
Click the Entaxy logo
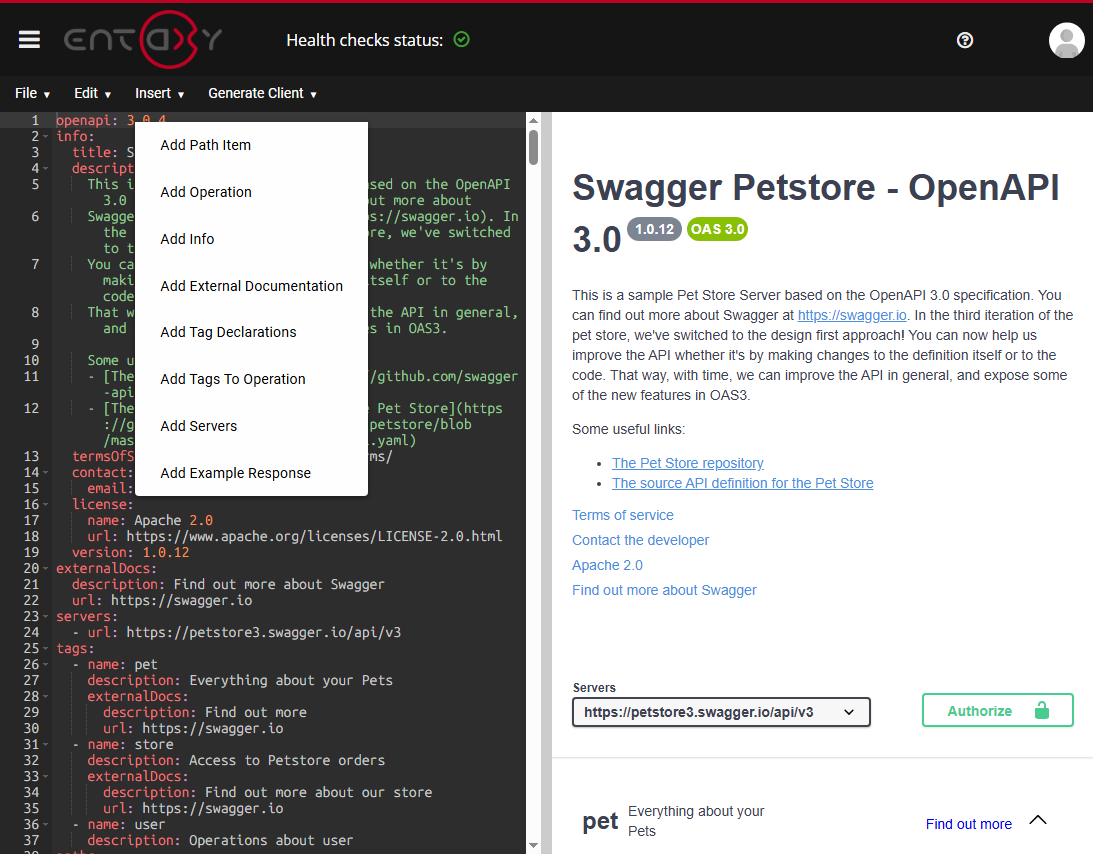(143, 40)
